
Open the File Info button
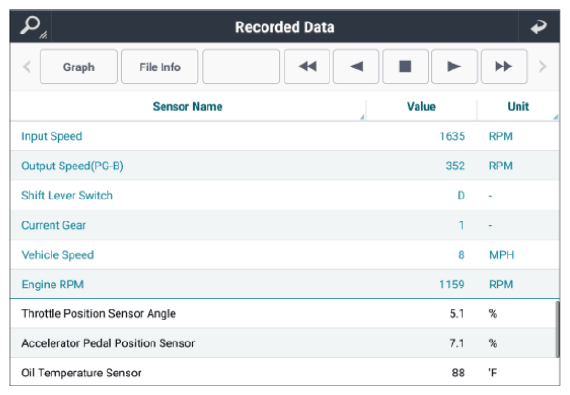click(x=160, y=66)
